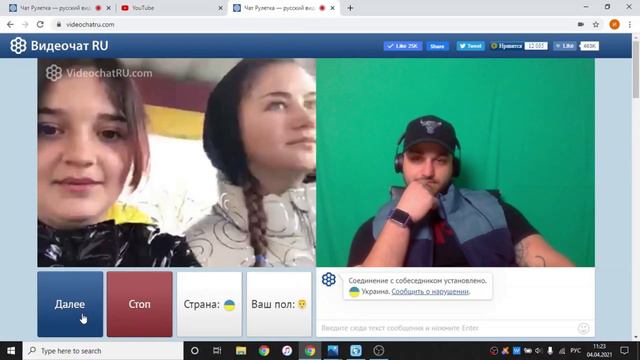Switch the РУС input language
This screenshot has width=640, height=360.
[576, 351]
